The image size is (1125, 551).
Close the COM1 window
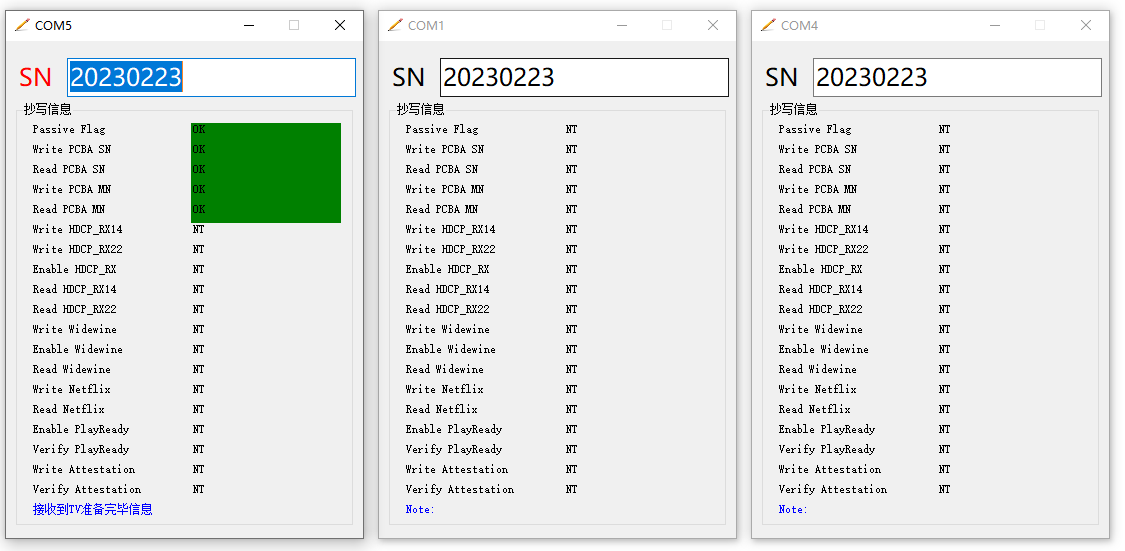click(x=713, y=25)
